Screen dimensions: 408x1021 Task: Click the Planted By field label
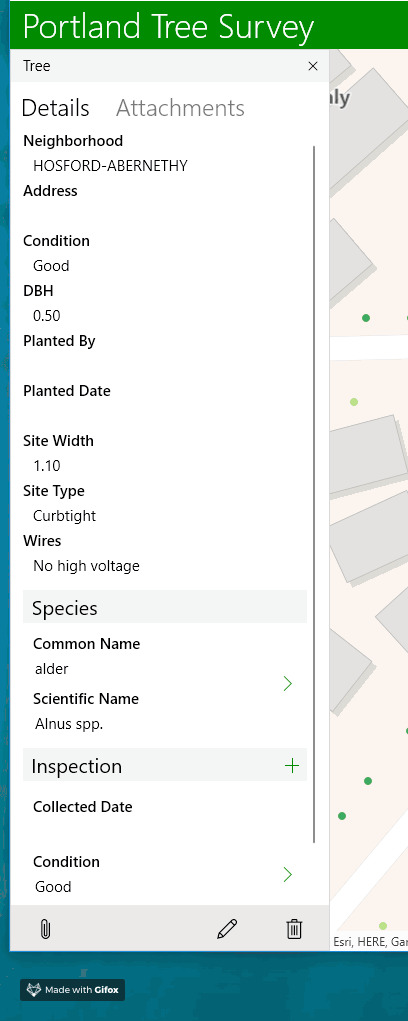coord(59,341)
